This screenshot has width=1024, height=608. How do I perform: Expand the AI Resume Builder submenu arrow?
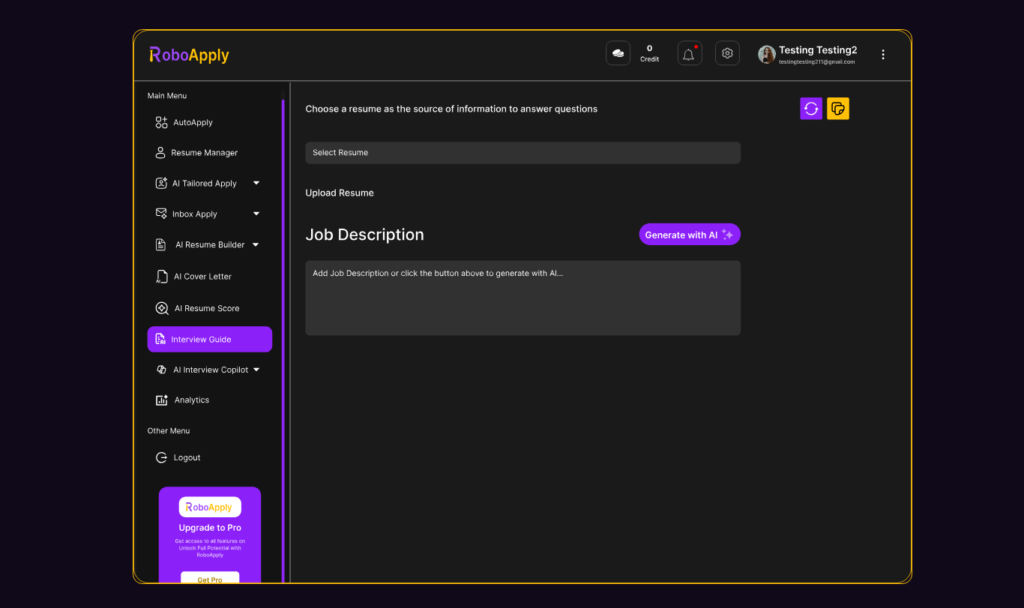[256, 245]
